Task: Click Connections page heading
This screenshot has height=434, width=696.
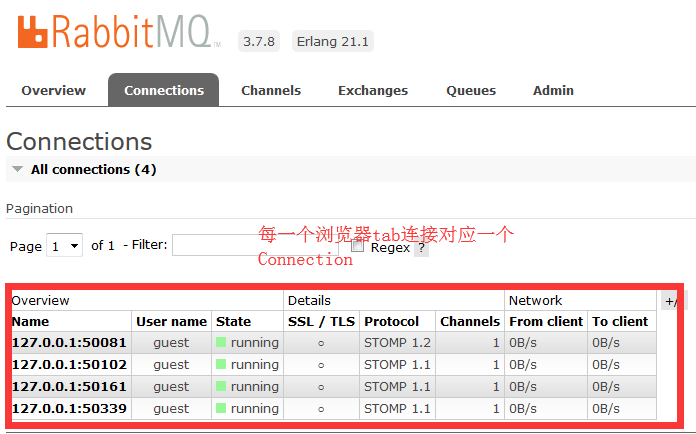Action: coord(79,142)
